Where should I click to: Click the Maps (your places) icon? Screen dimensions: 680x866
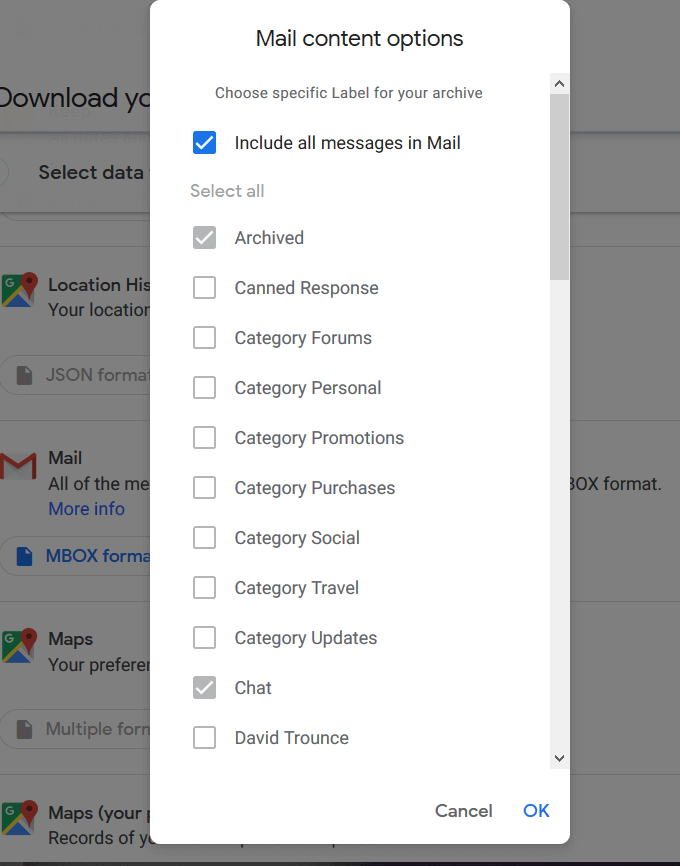tap(19, 819)
